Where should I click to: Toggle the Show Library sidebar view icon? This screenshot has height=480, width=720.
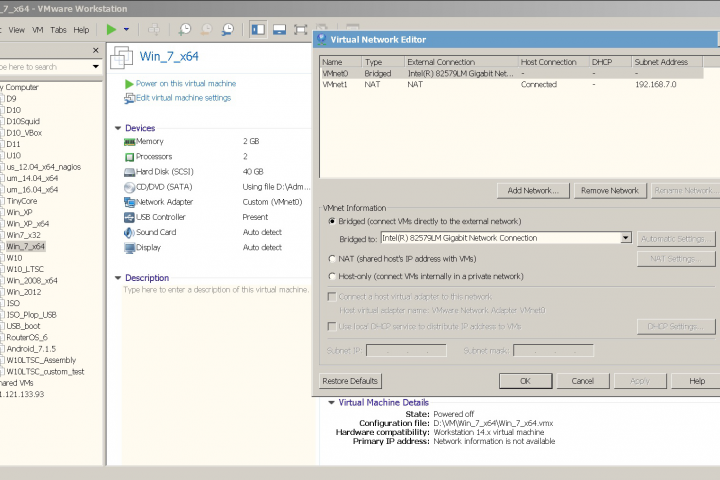[258, 30]
